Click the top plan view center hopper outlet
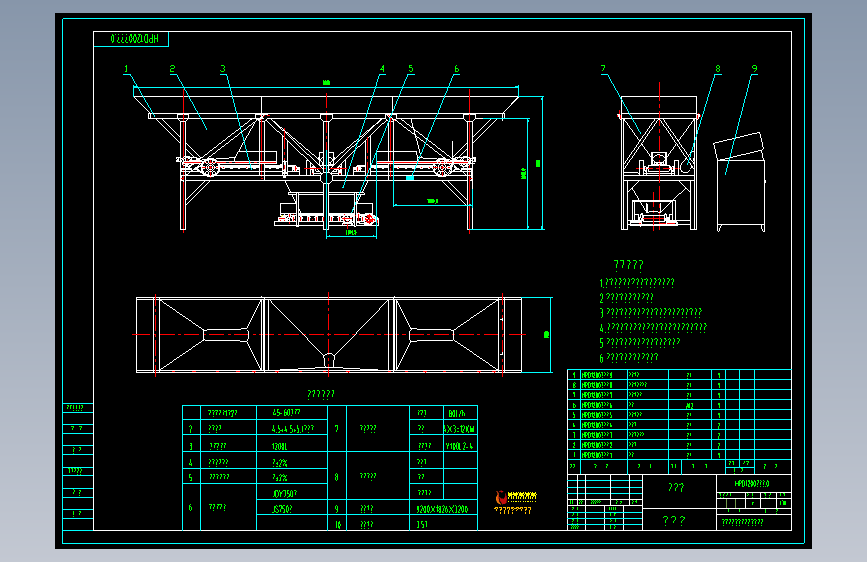Image resolution: width=867 pixels, height=562 pixels. click(x=329, y=360)
